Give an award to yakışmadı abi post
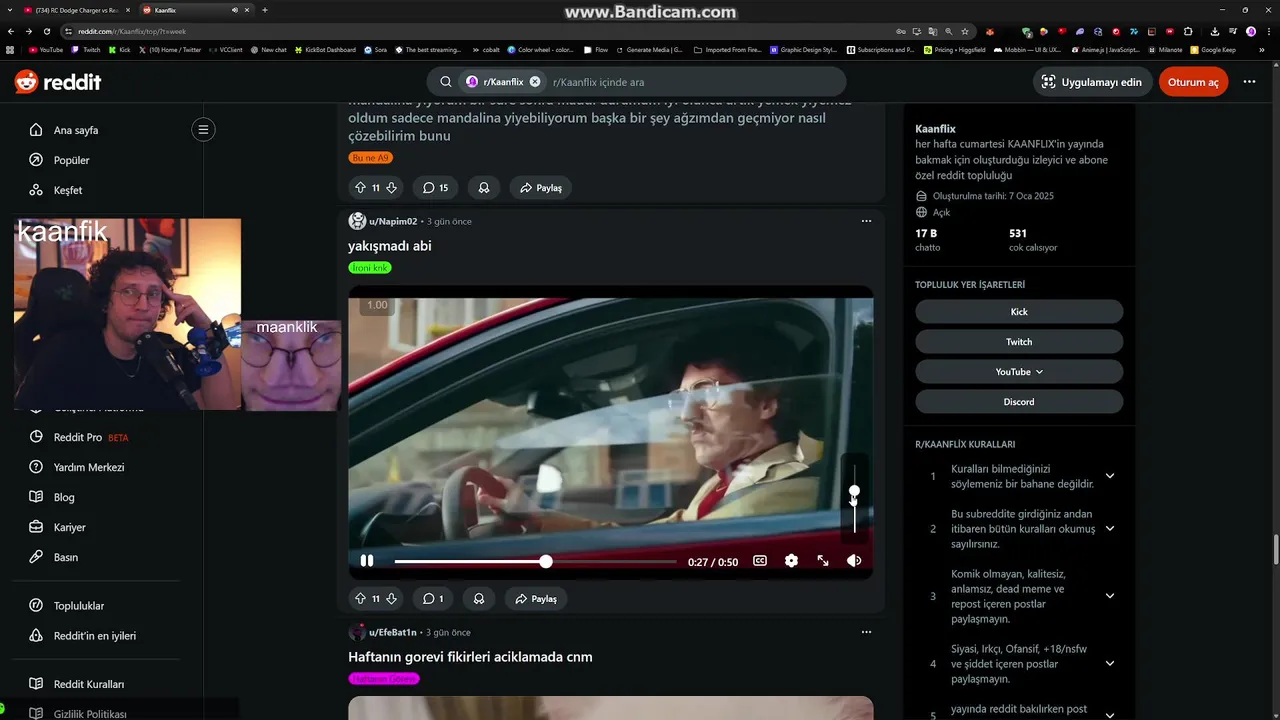Viewport: 1280px width, 720px height. click(479, 599)
